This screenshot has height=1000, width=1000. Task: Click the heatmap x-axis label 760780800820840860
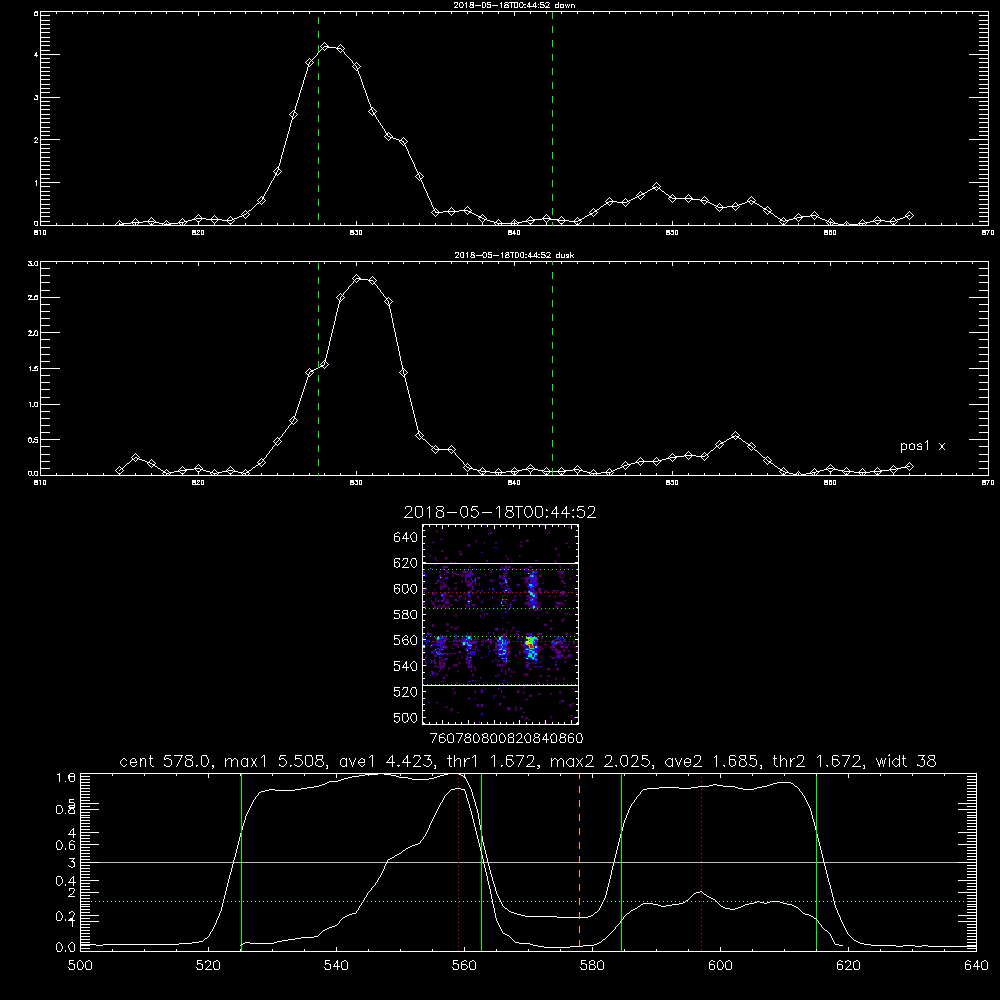pos(507,739)
